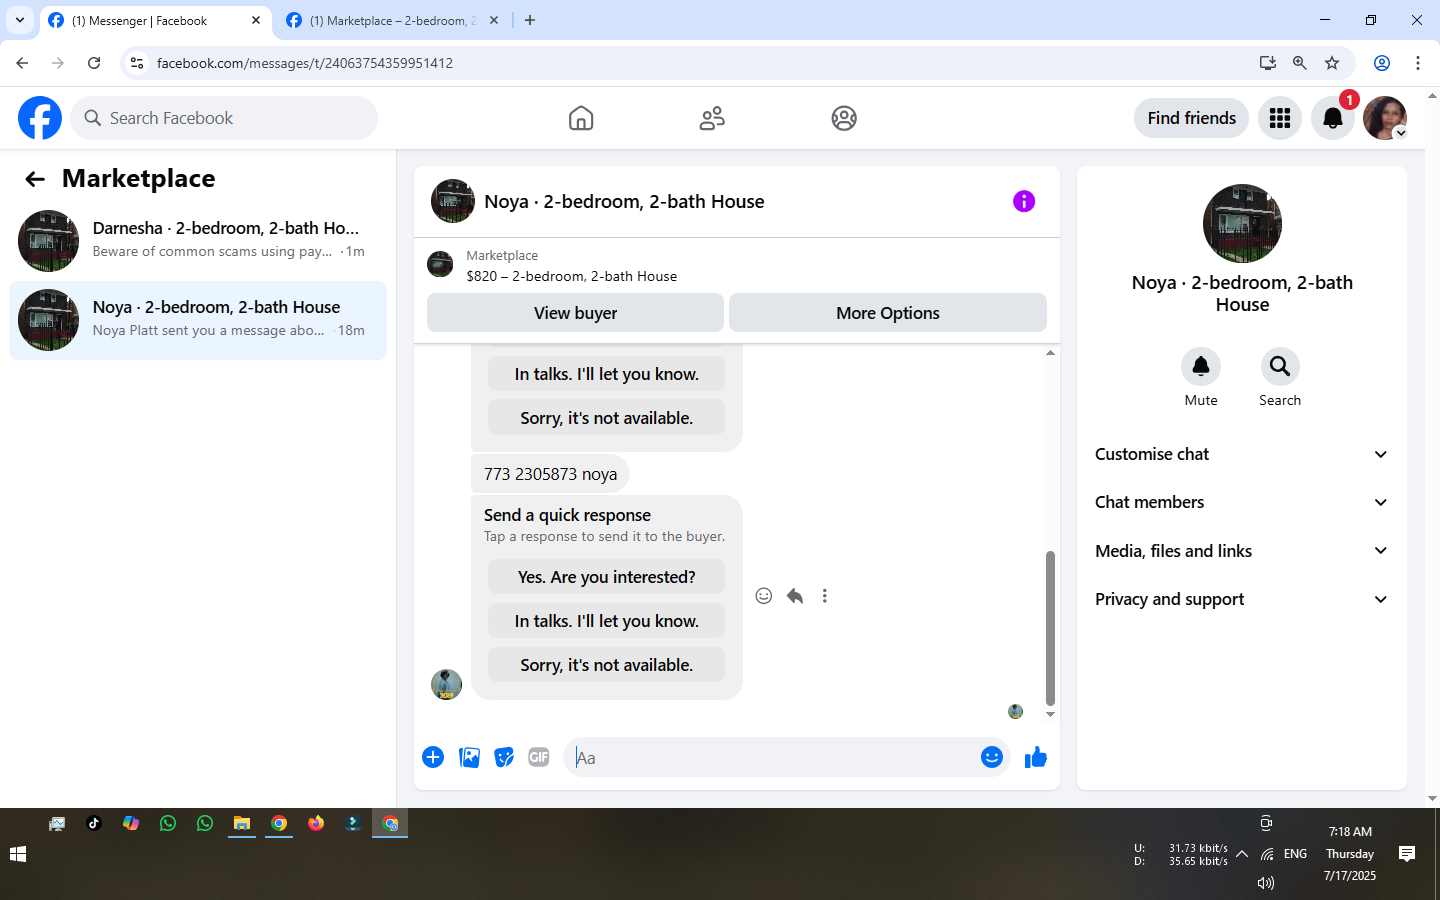The width and height of the screenshot is (1440, 900).
Task: Open more options for the message
Action: [825, 596]
